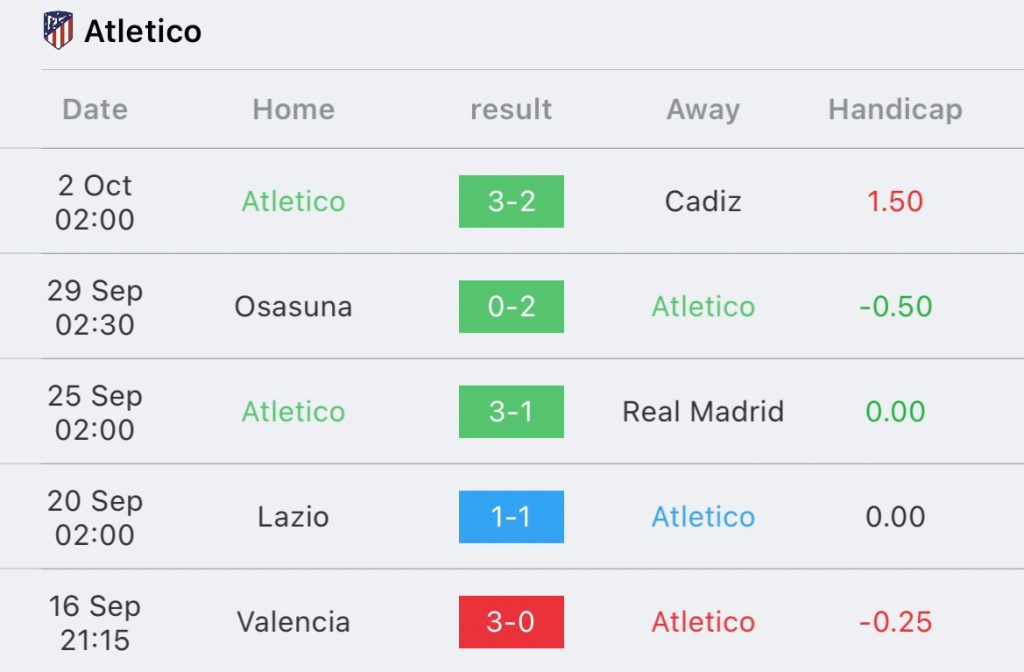The height and width of the screenshot is (672, 1024).
Task: Open the blue 1-1 draw result badge
Action: pos(511,516)
